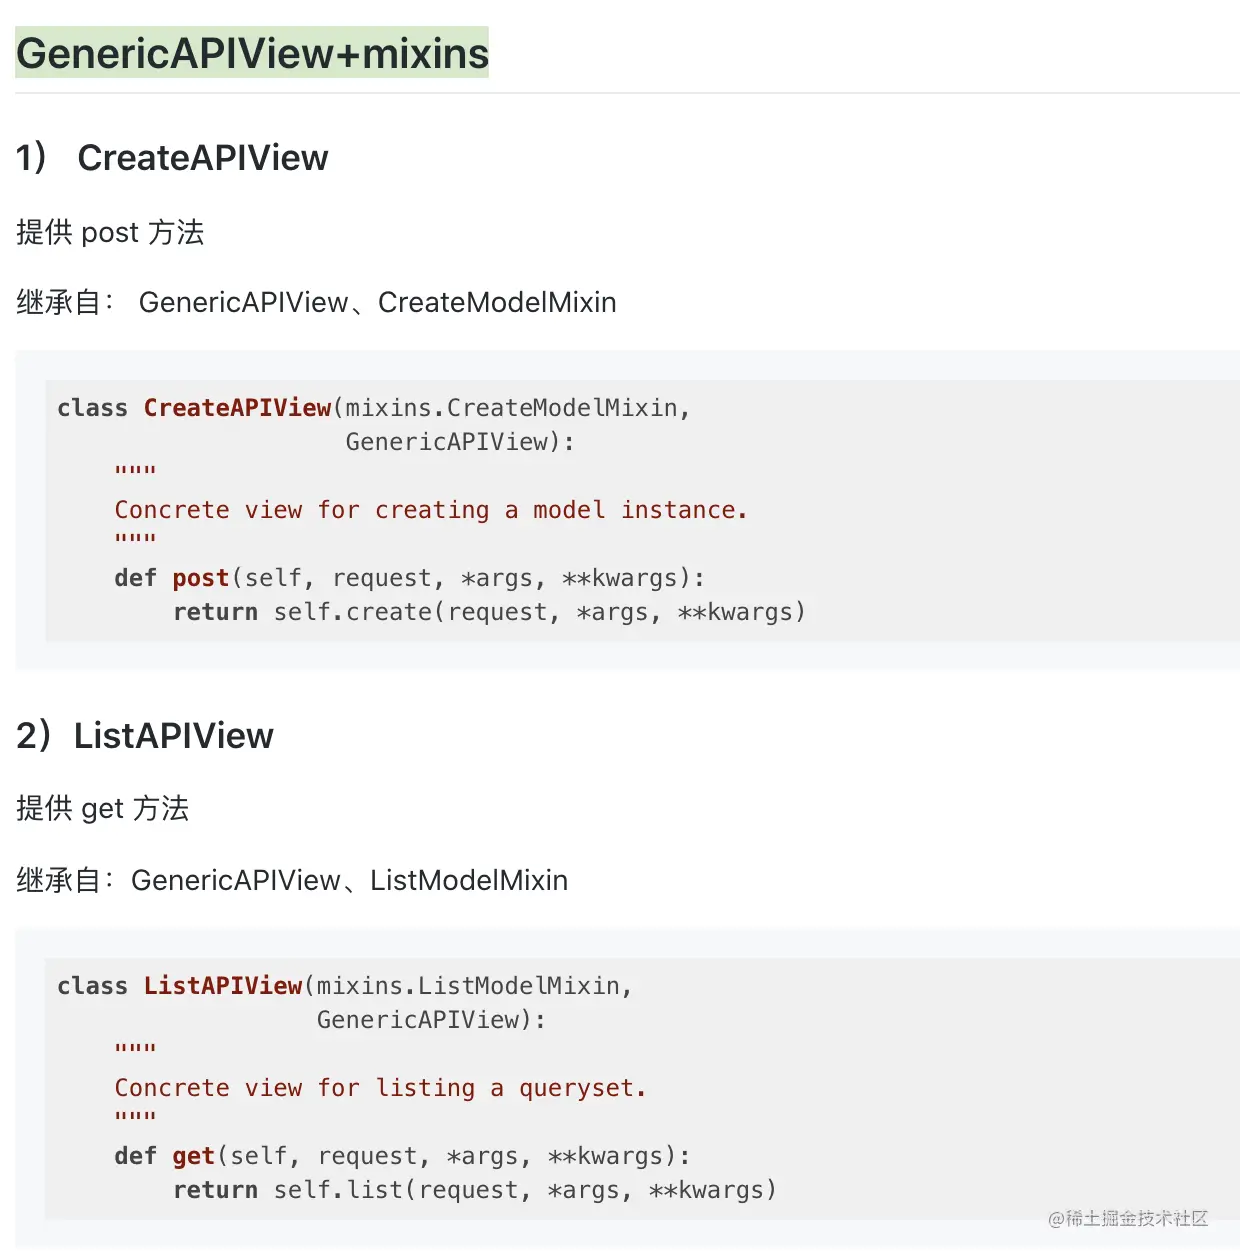Viewport: 1240px width, 1260px height.
Task: Click the red ListAPIView class name in code
Action: pyautogui.click(x=223, y=986)
